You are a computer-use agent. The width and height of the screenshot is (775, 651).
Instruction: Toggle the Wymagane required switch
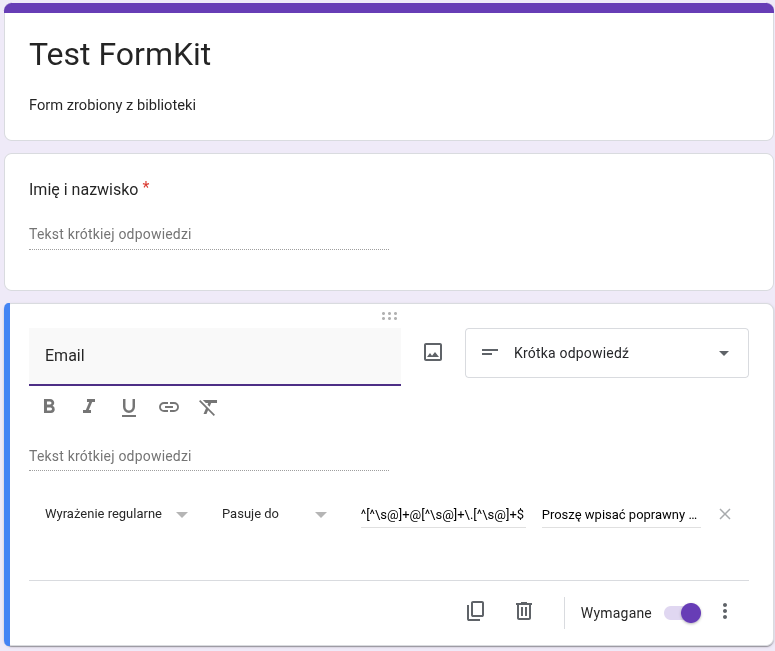click(683, 613)
